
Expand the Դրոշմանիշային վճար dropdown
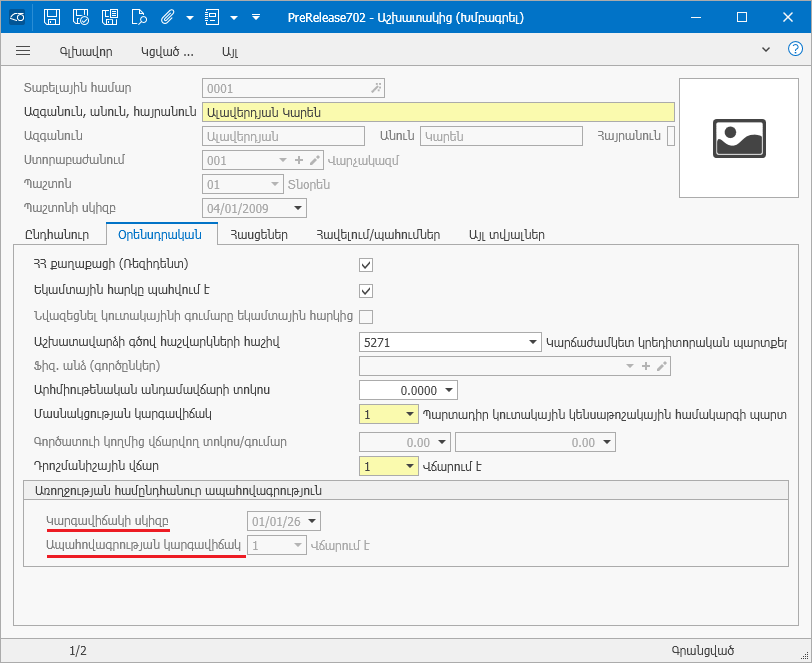pyautogui.click(x=410, y=466)
